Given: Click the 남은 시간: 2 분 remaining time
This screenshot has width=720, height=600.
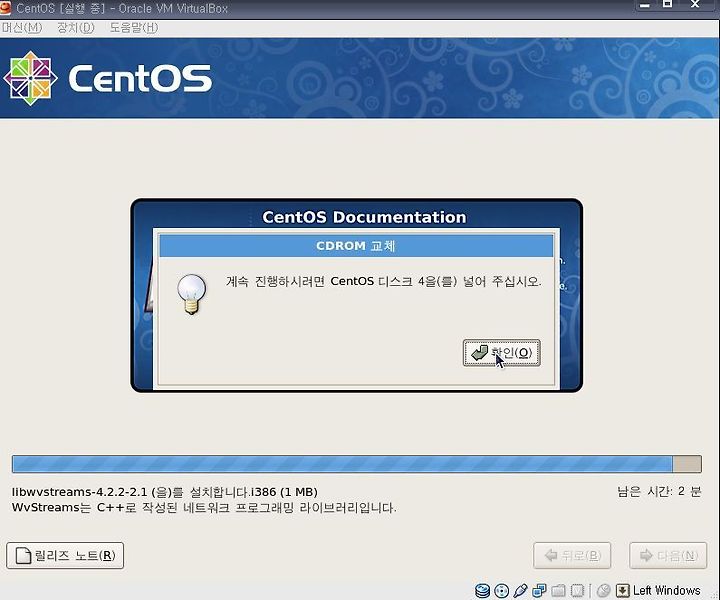Looking at the screenshot, I should pyautogui.click(x=659, y=492).
